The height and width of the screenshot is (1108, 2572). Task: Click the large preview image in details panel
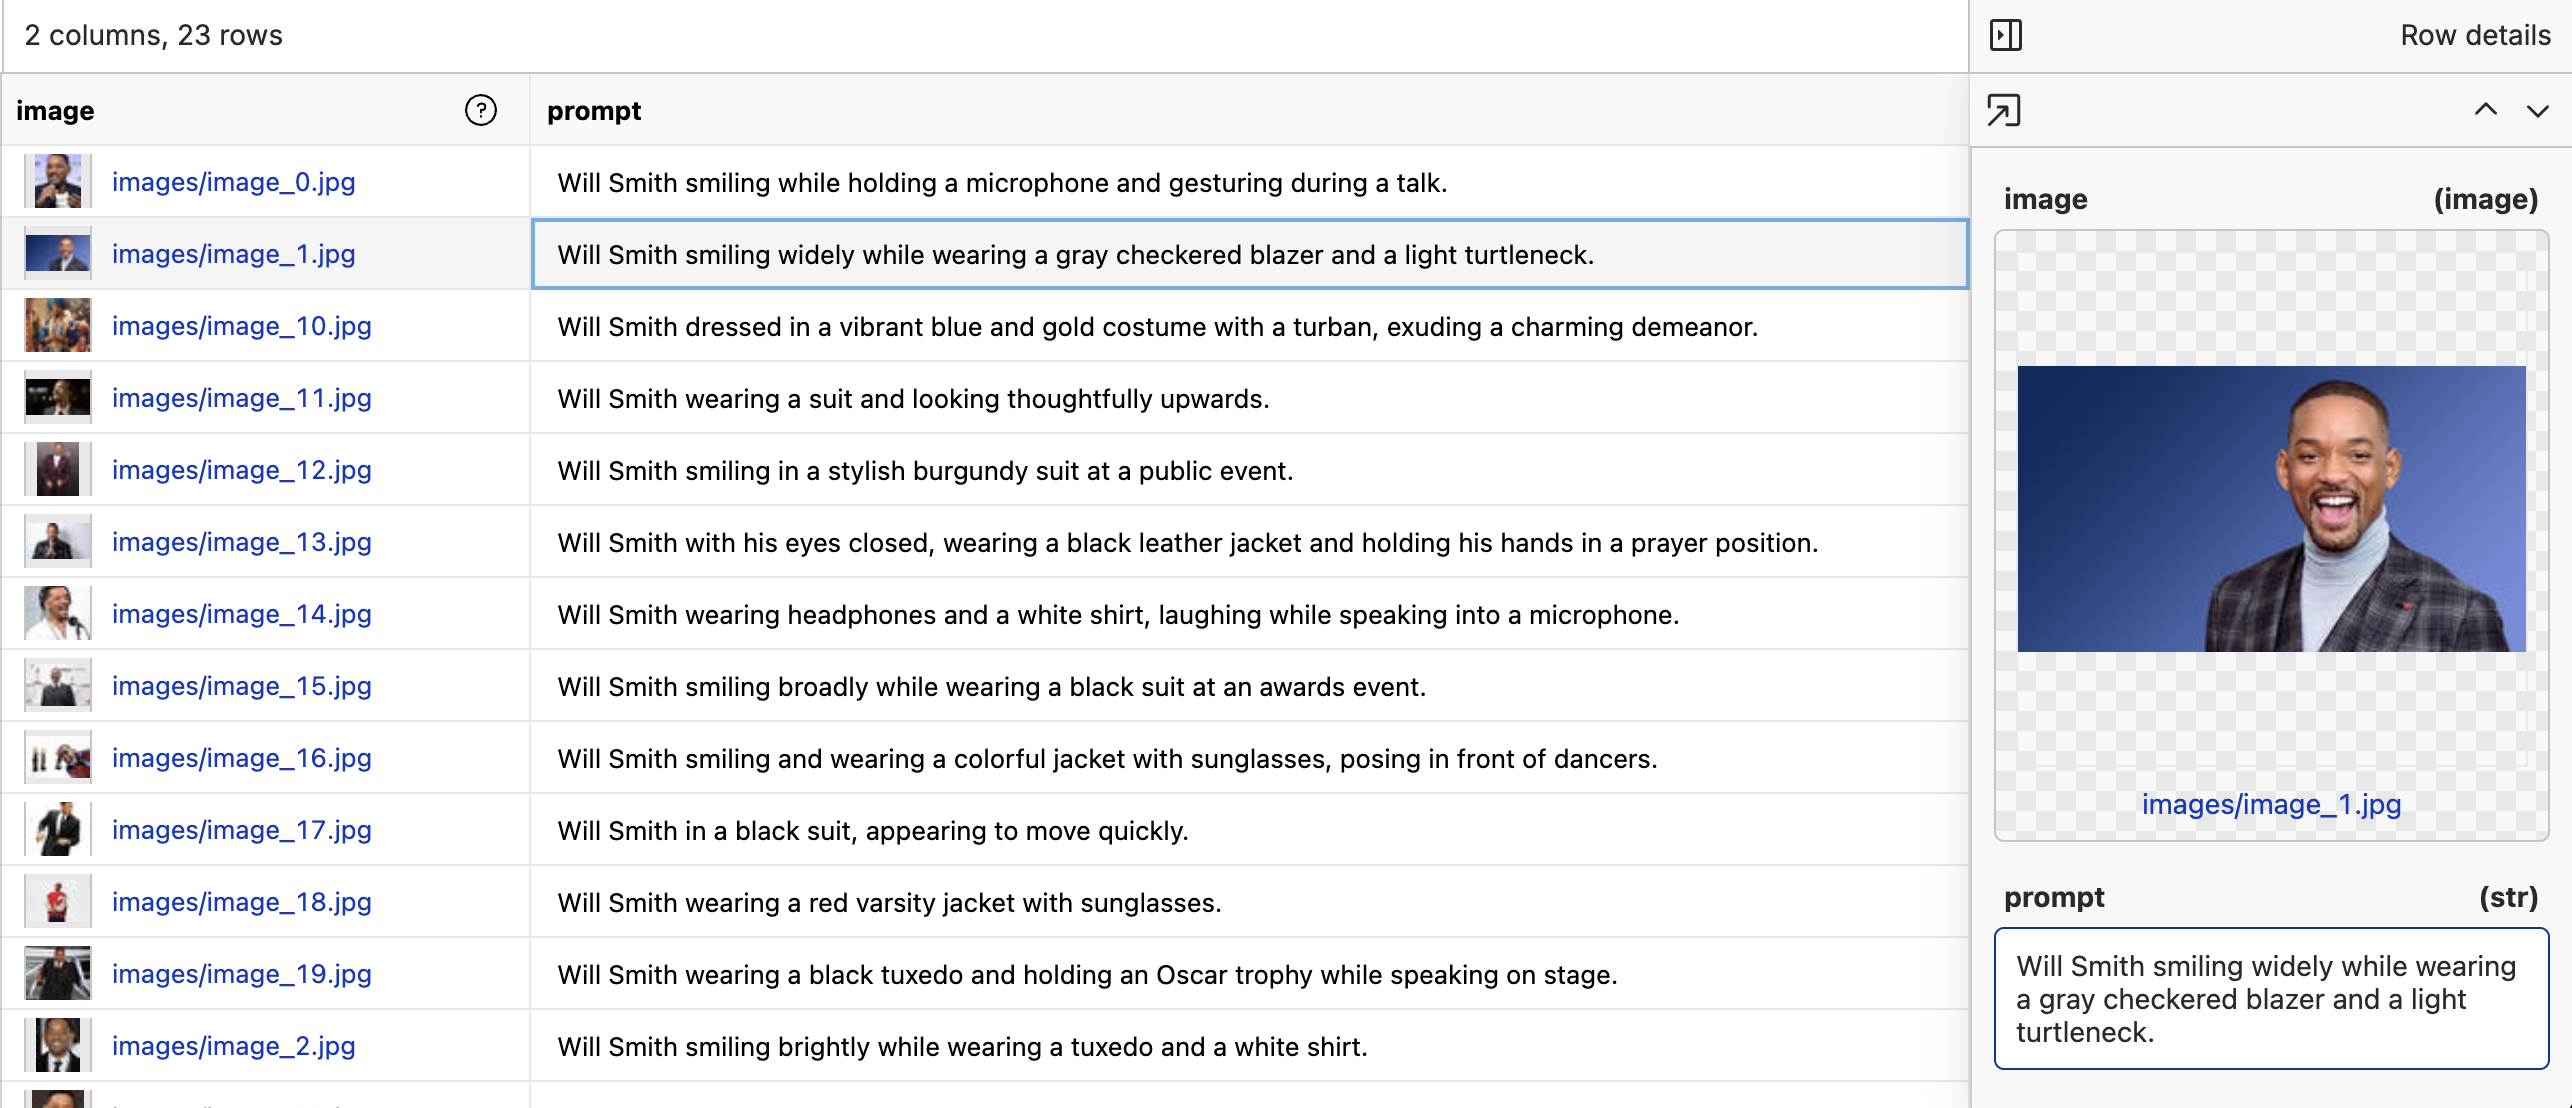tap(2270, 508)
